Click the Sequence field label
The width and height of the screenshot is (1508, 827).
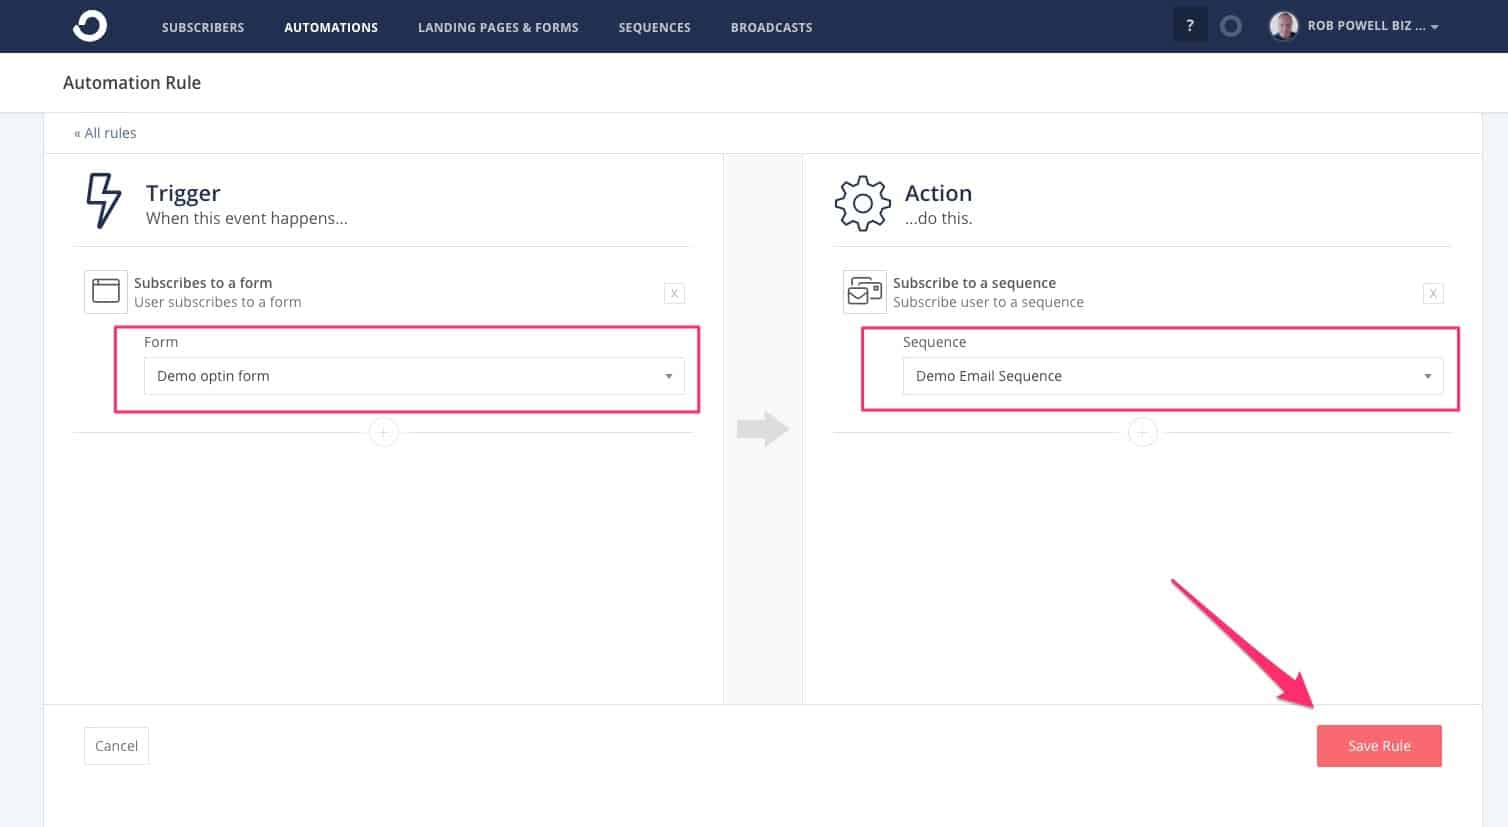pos(934,342)
